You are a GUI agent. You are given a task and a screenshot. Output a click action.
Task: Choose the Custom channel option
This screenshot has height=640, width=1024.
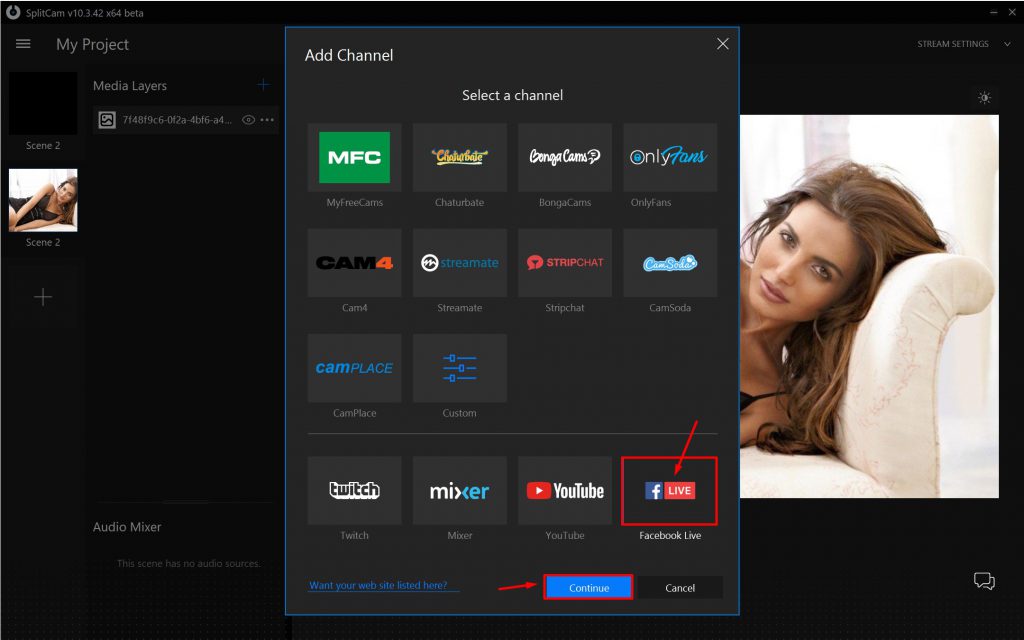click(x=460, y=368)
